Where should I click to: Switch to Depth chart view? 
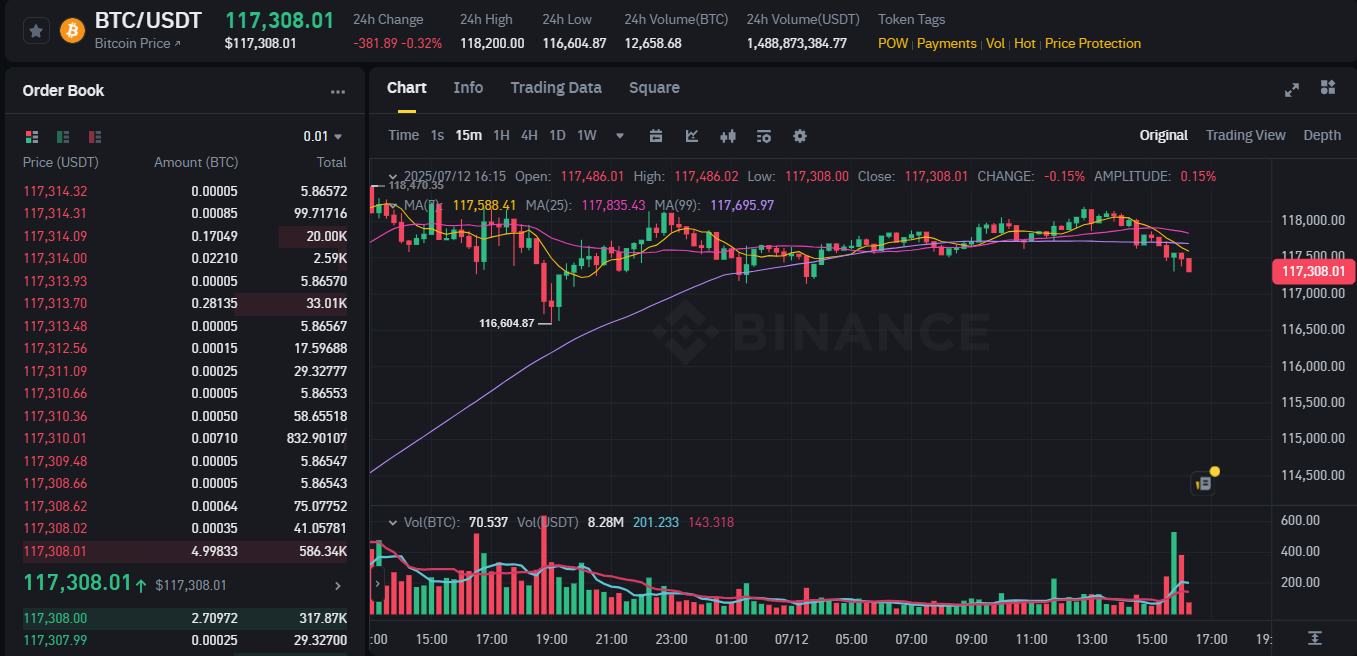coord(1322,135)
